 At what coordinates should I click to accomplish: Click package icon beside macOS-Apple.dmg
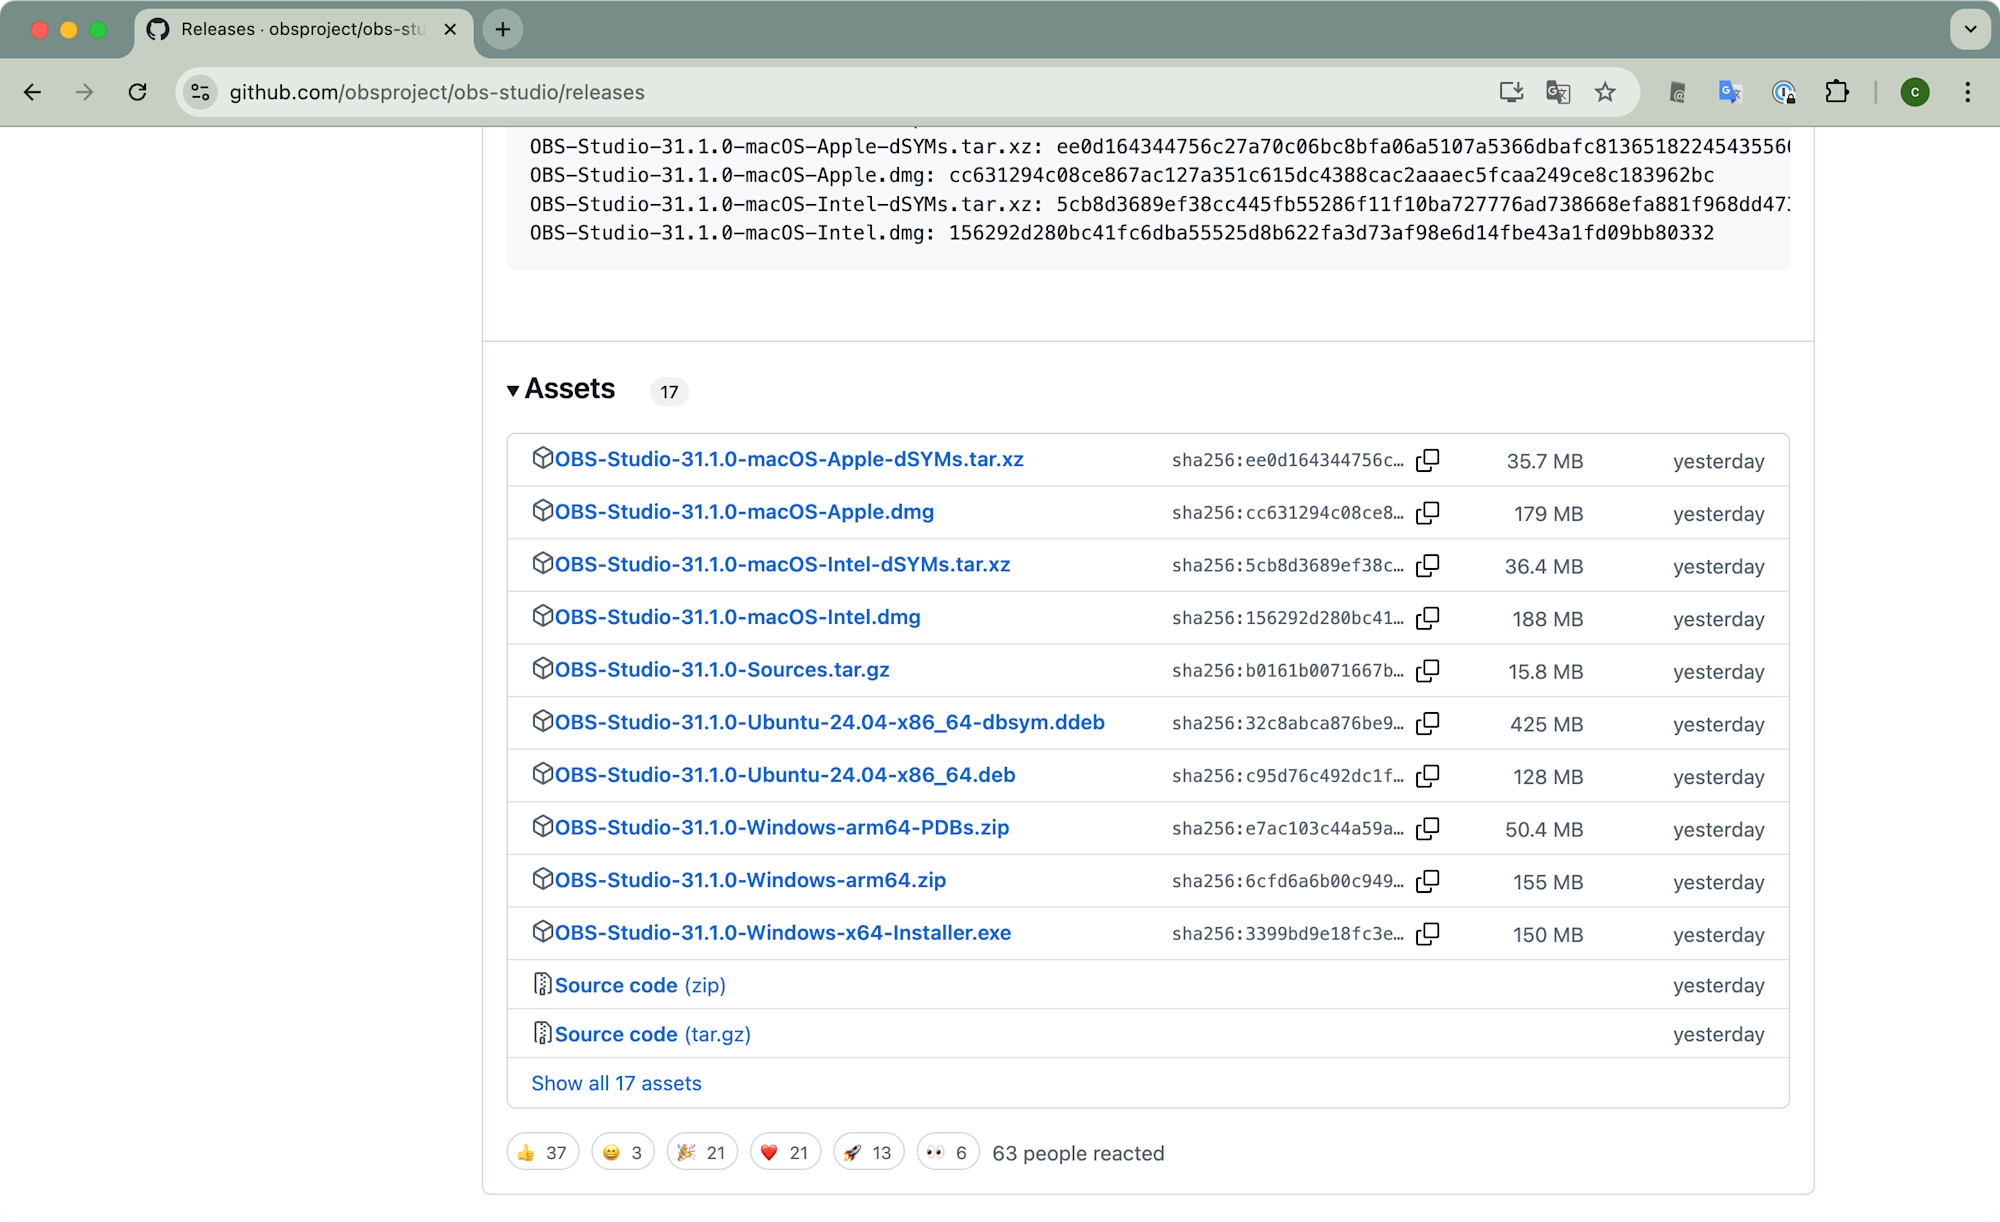[542, 511]
